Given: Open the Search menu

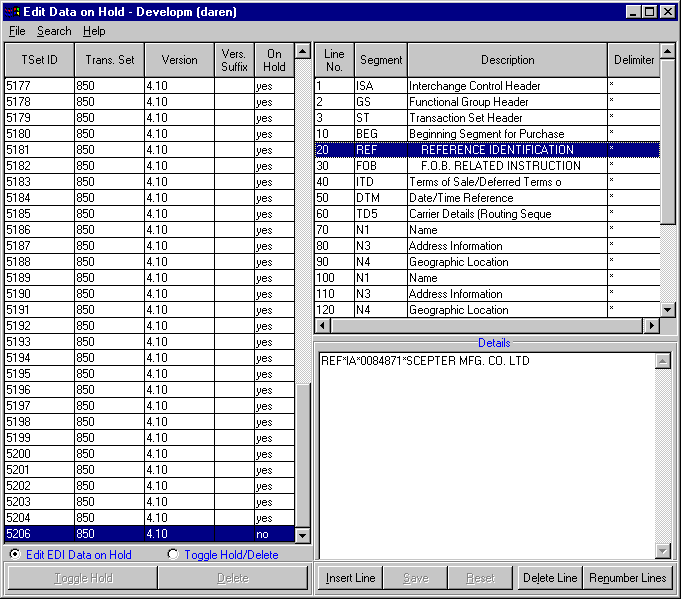Looking at the screenshot, I should tap(54, 31).
